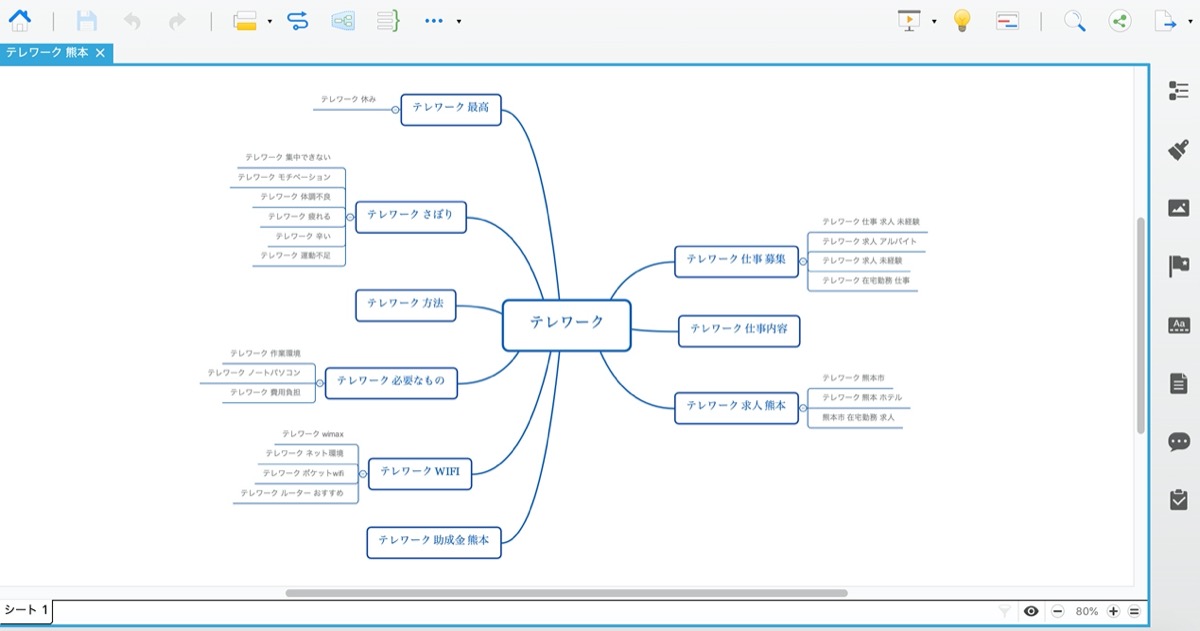
Task: Collapse the テレワーク 求人熊本 branch
Action: click(x=803, y=408)
